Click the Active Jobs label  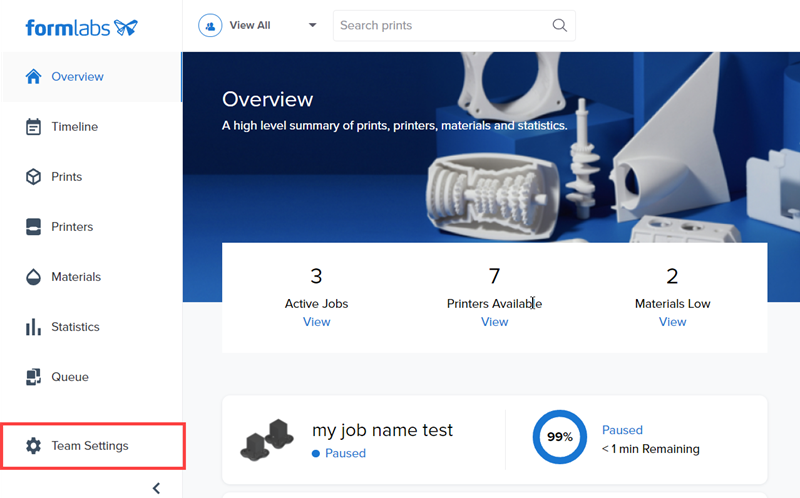click(x=316, y=304)
